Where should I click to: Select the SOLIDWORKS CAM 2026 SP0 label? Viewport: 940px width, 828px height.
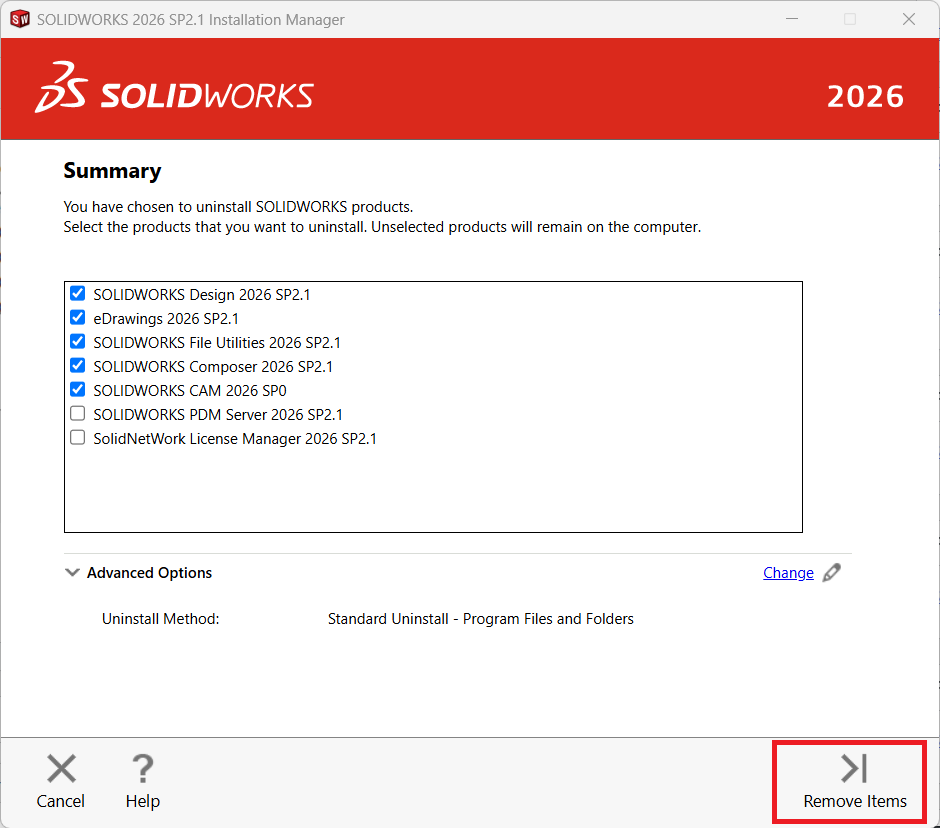click(x=190, y=390)
